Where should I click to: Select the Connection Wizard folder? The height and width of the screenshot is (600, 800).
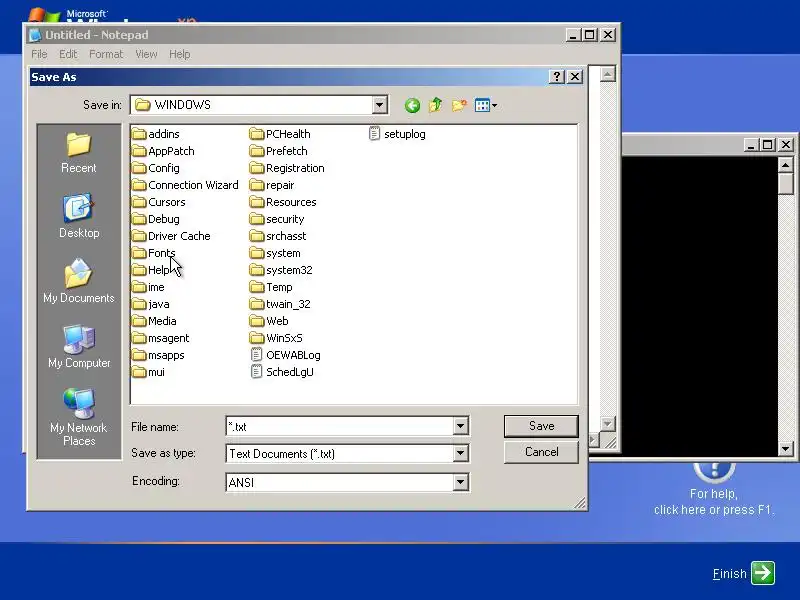click(x=185, y=185)
